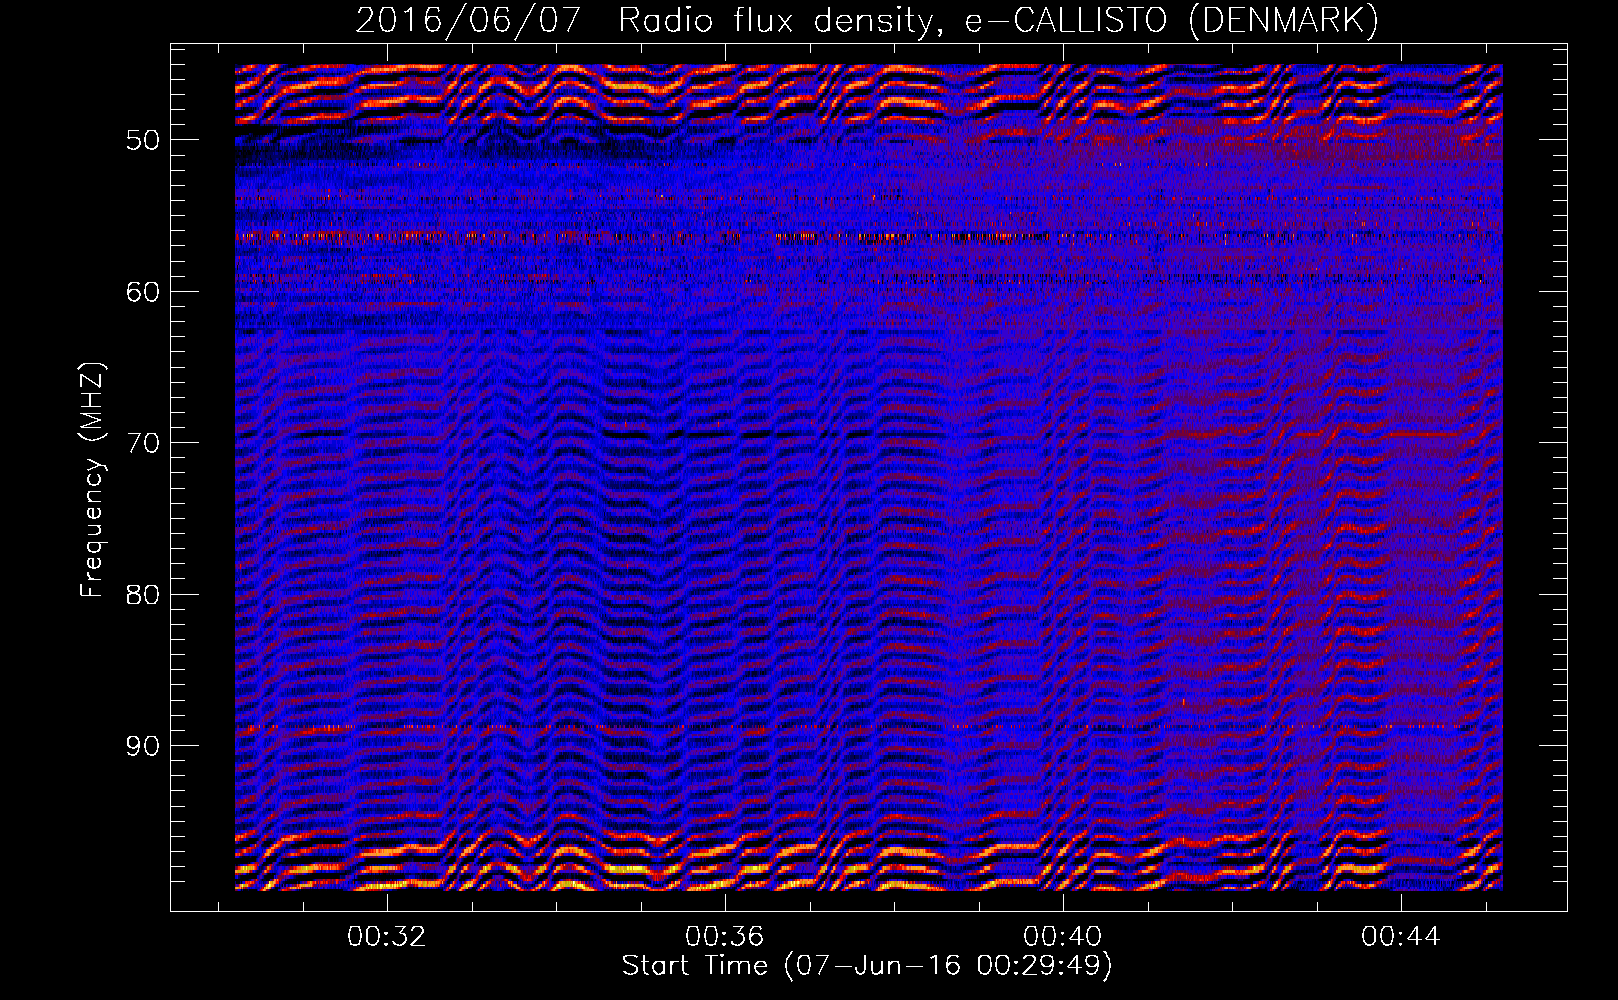Image resolution: width=1618 pixels, height=1000 pixels.
Task: Click the 70 frequency tick label
Action: (142, 443)
